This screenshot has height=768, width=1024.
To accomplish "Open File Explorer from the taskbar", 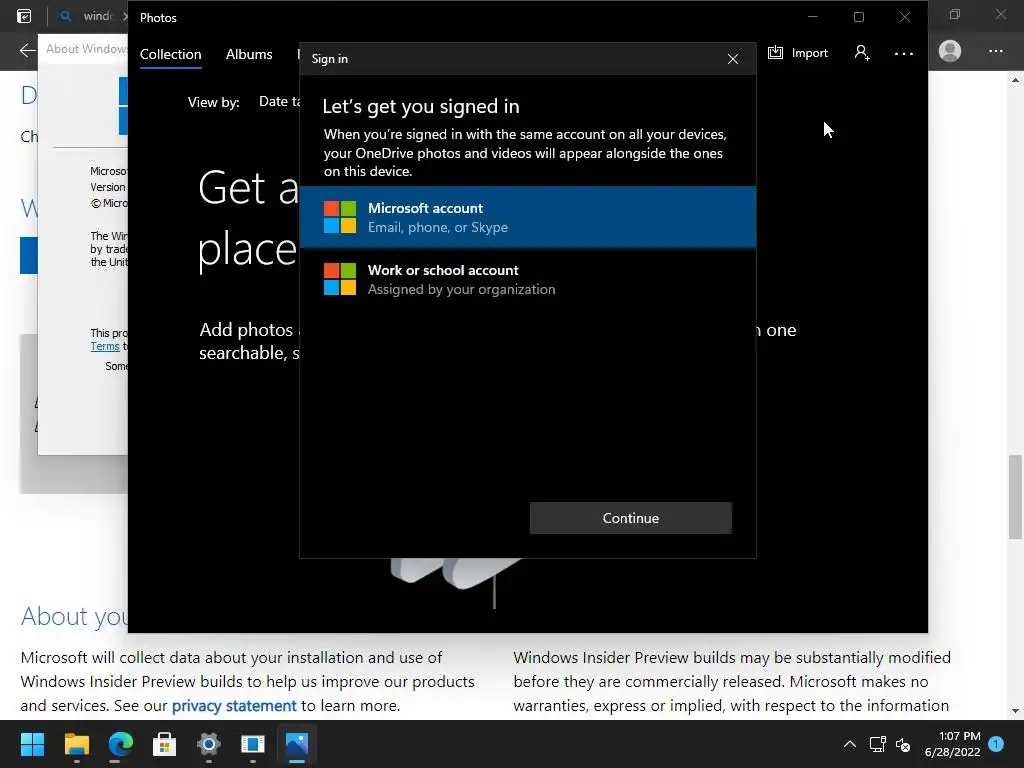I will (76, 744).
